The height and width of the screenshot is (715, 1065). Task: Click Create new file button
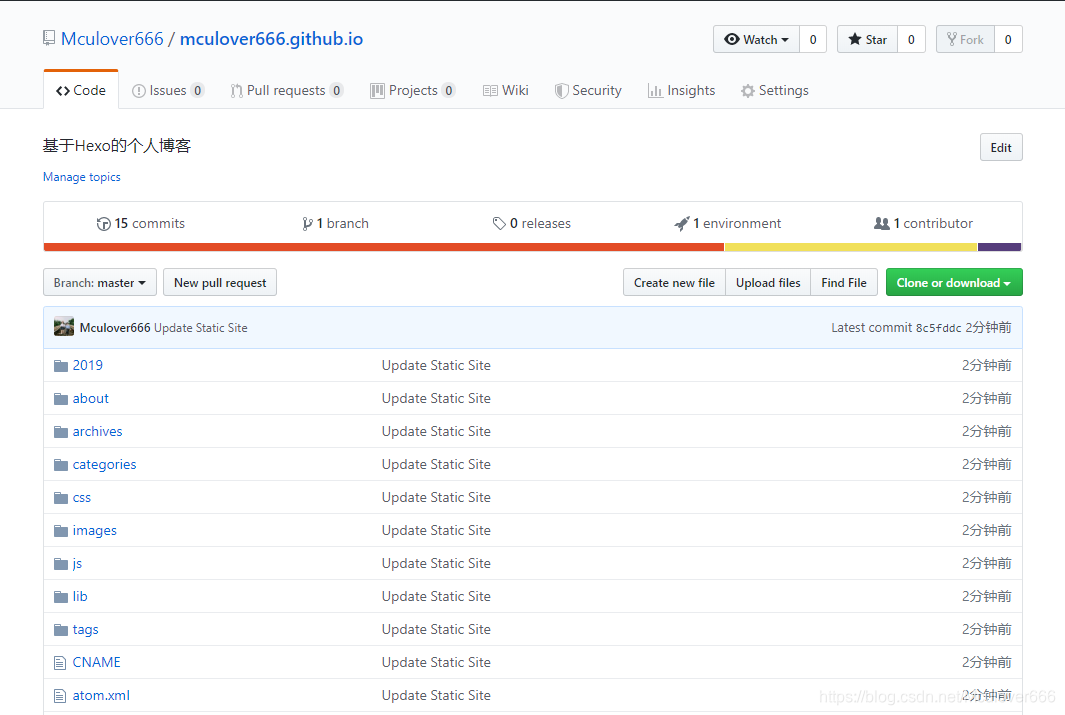(x=674, y=282)
